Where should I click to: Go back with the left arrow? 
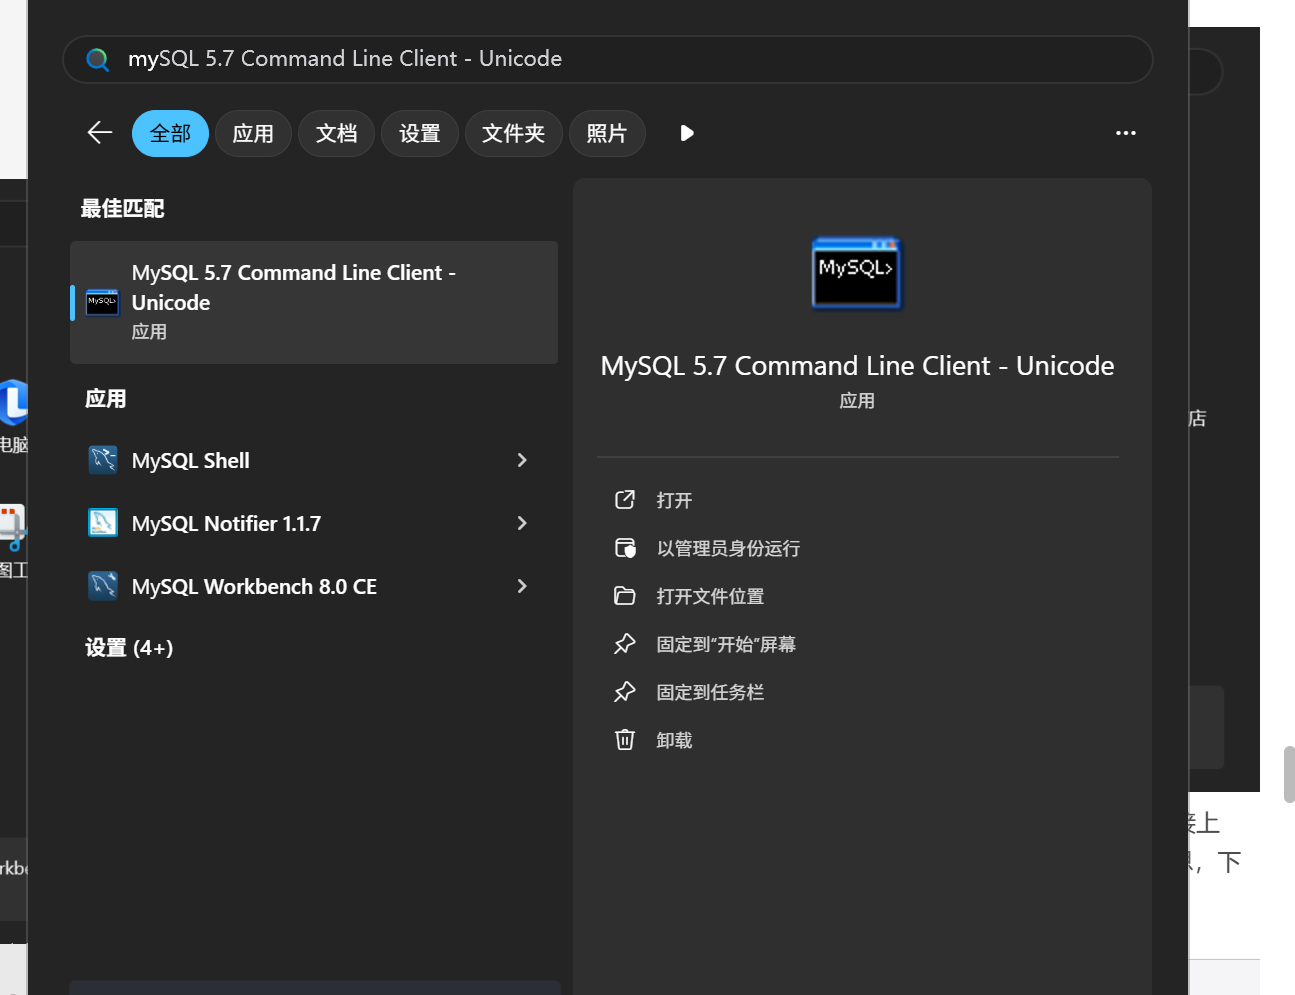coord(99,132)
